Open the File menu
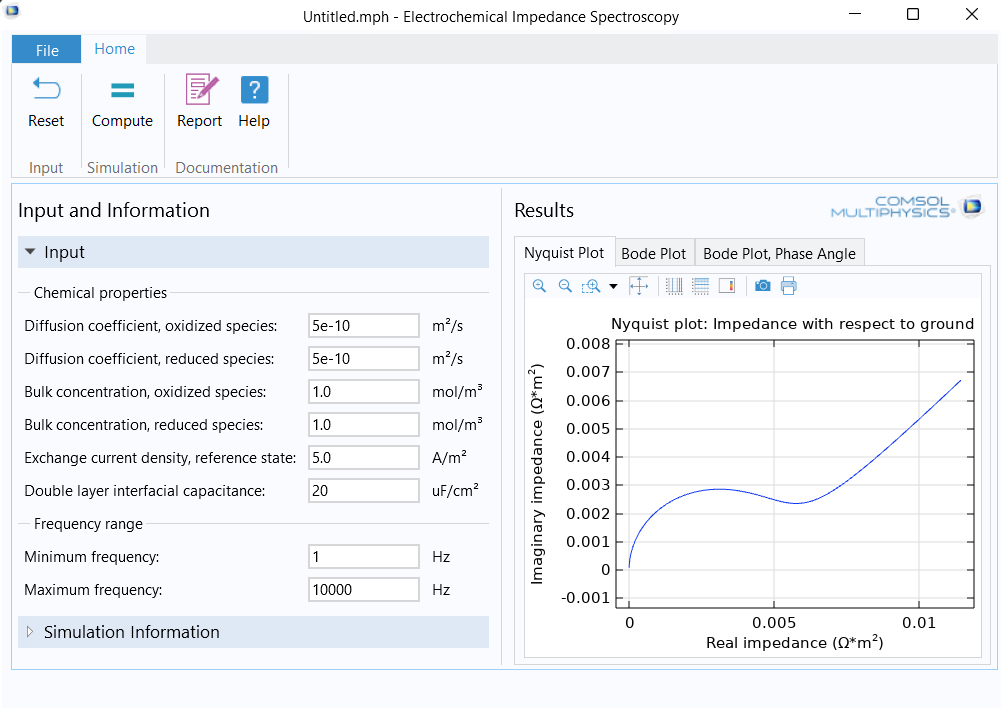1001x708 pixels. coord(47,50)
